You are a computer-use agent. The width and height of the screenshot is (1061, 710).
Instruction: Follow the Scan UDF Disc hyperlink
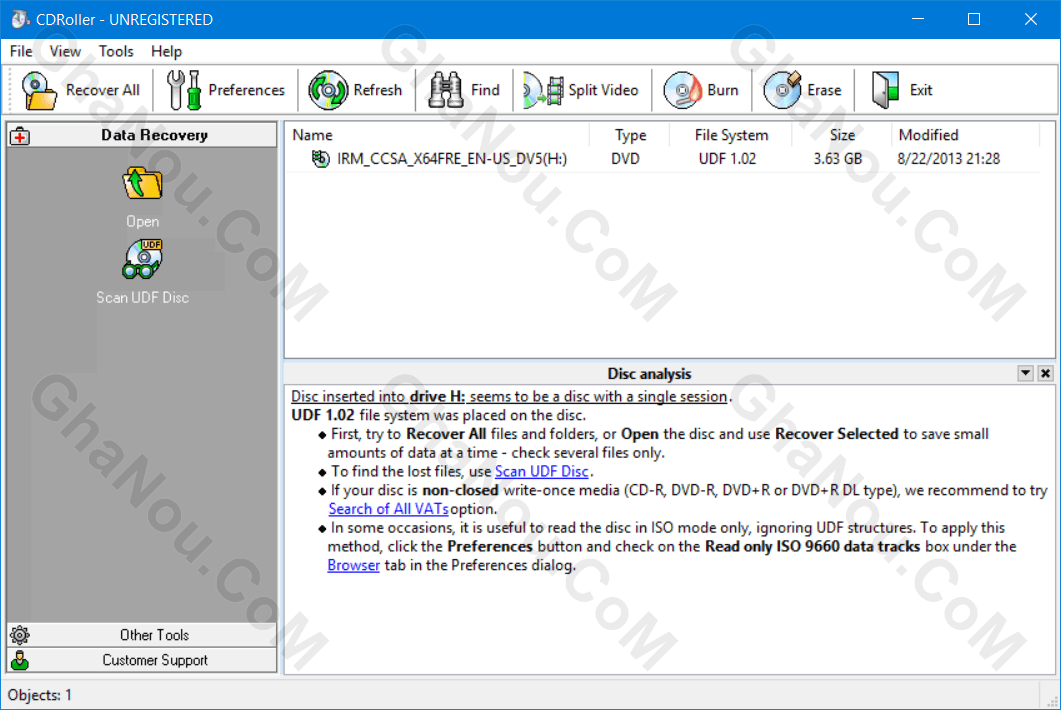[x=541, y=472]
